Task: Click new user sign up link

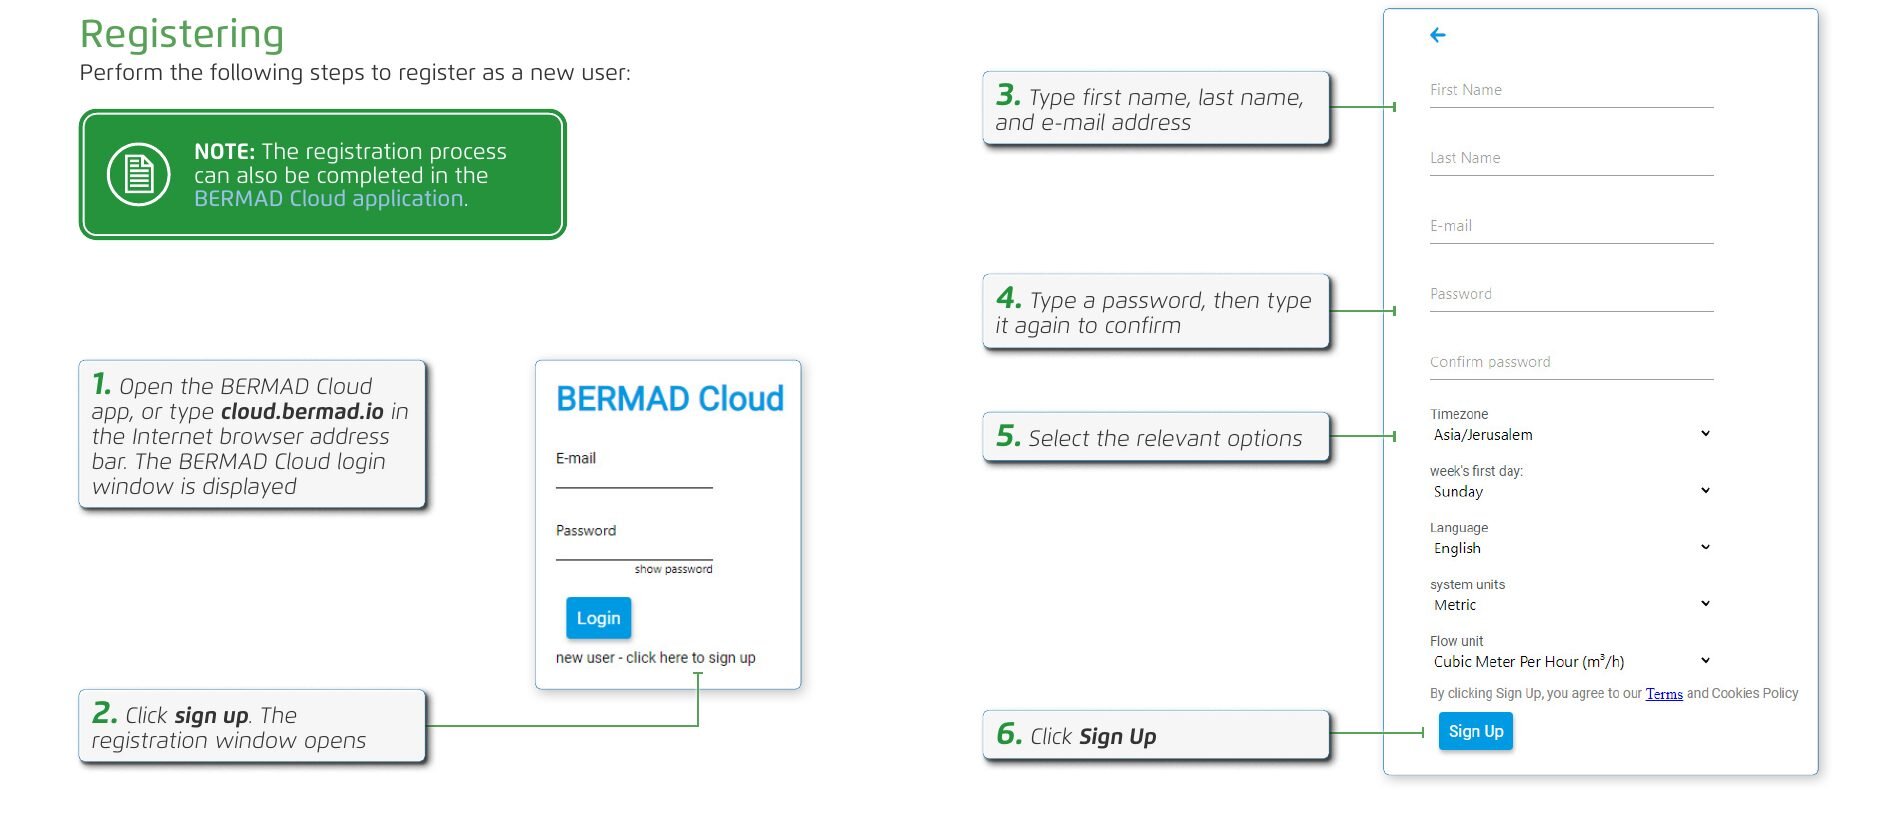Action: 655,658
